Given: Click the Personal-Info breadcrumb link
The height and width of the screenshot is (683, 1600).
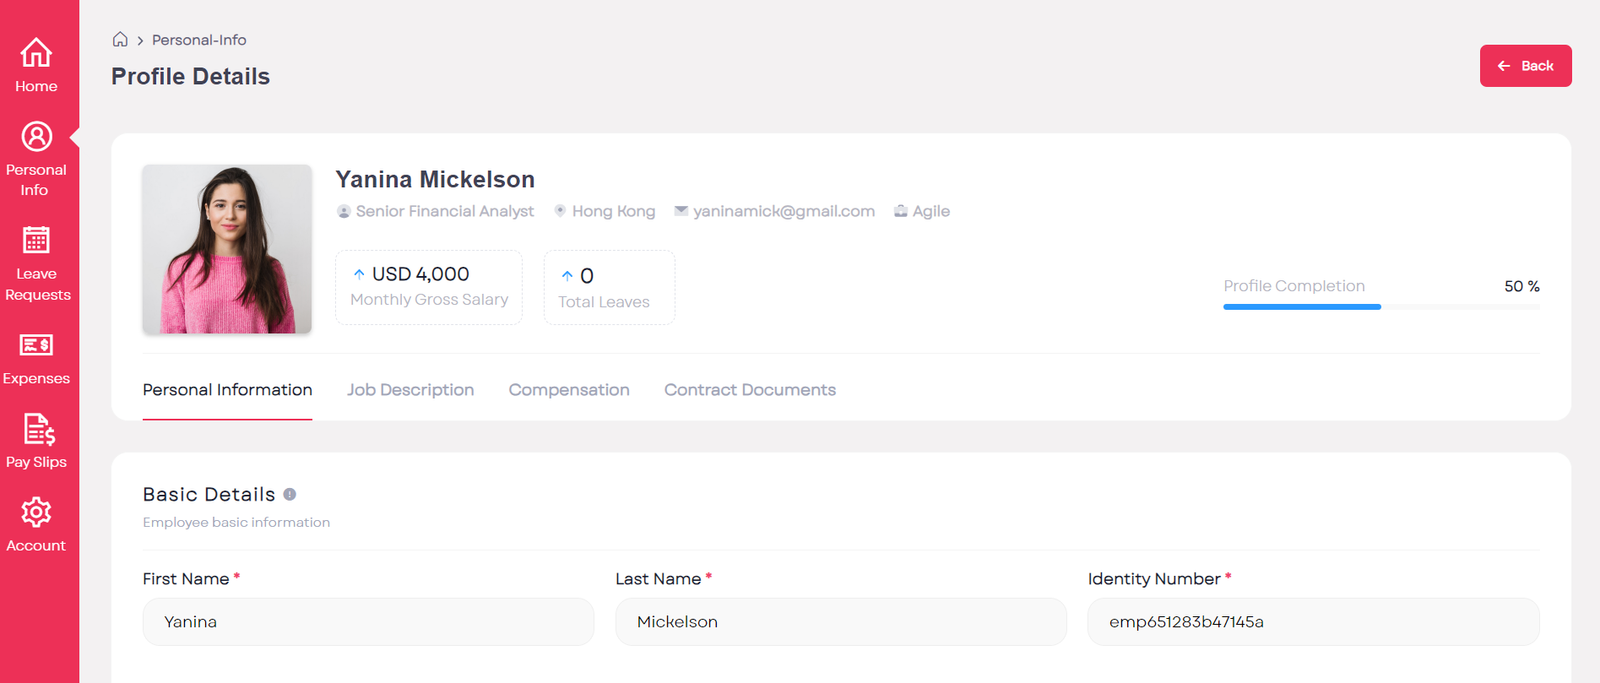Looking at the screenshot, I should pos(199,40).
